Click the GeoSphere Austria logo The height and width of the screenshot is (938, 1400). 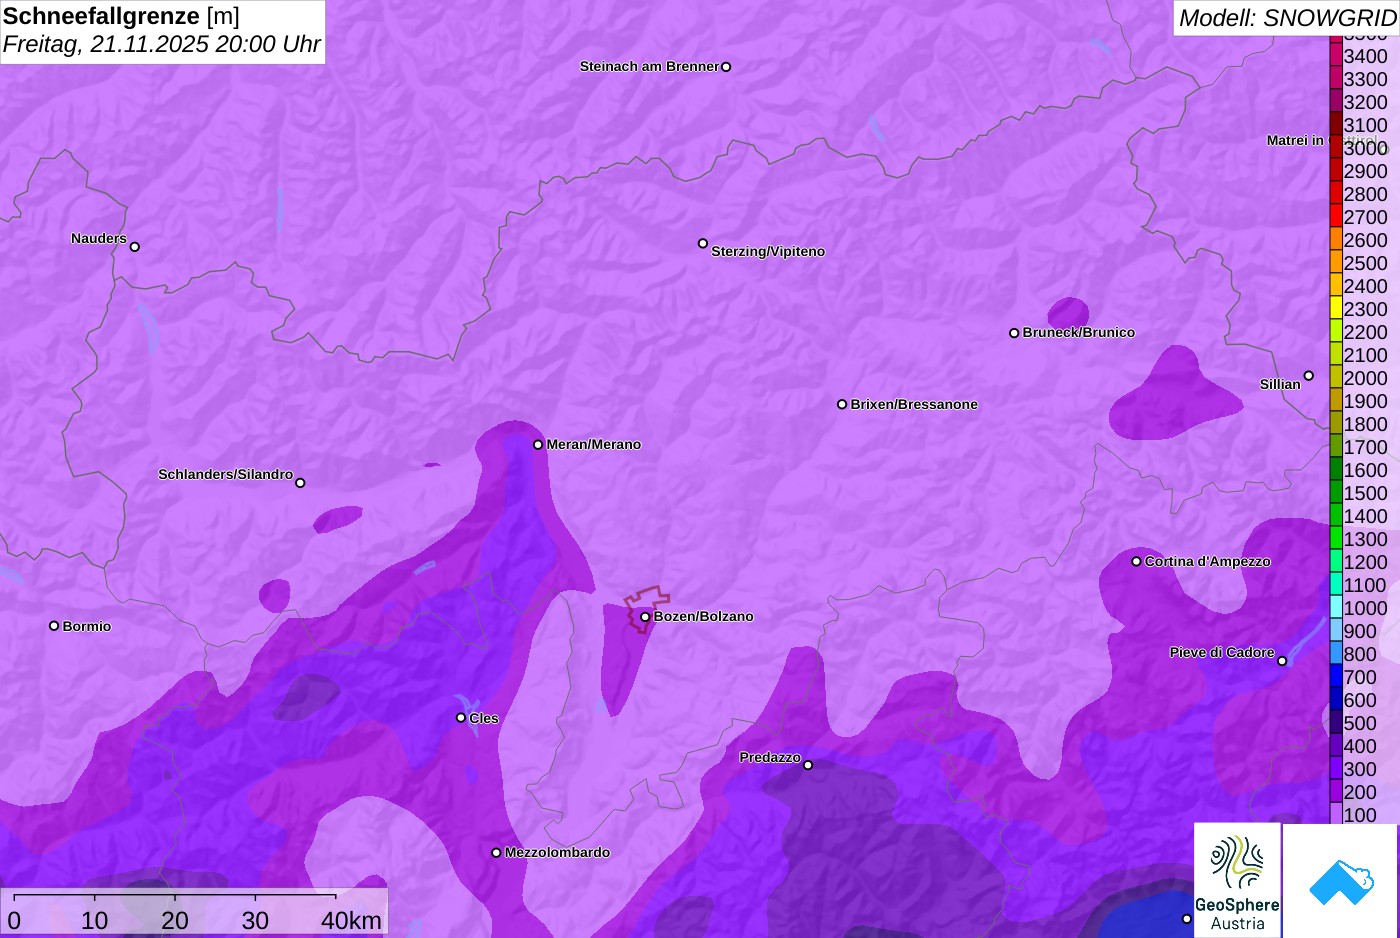point(1237,881)
